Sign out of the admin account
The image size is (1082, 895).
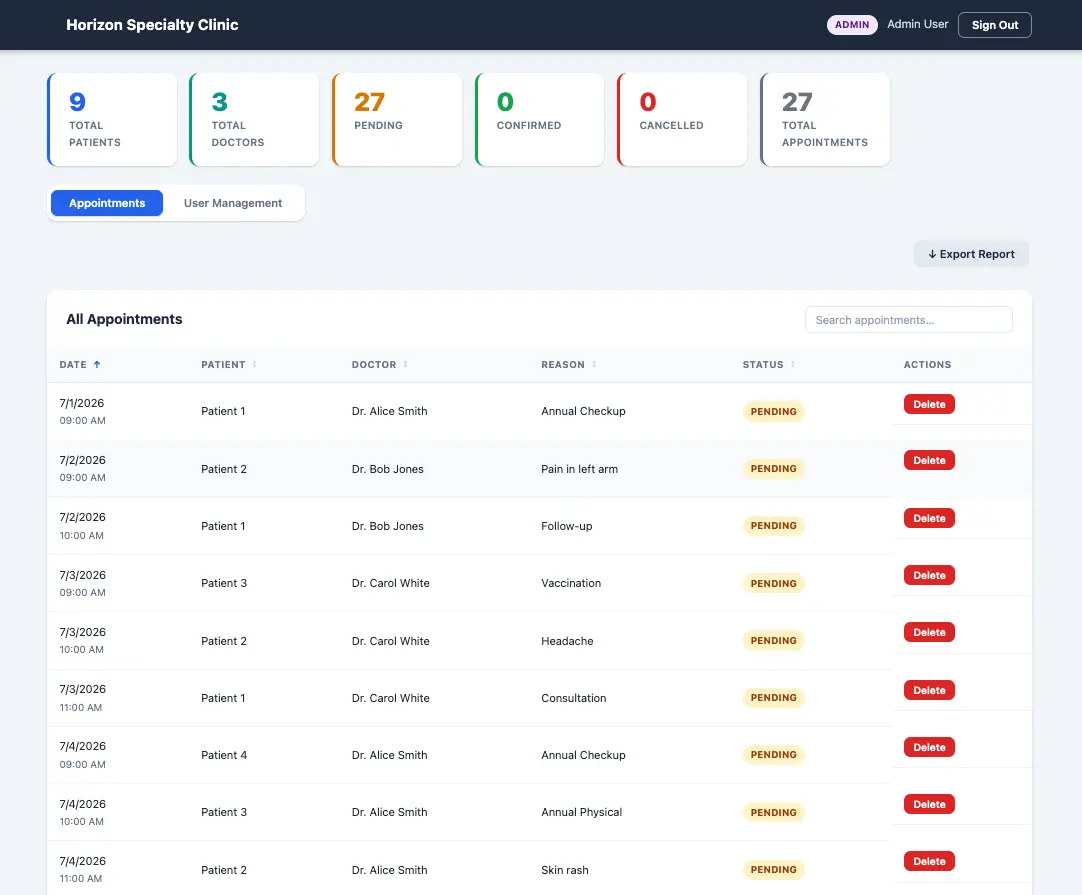pyautogui.click(x=994, y=25)
